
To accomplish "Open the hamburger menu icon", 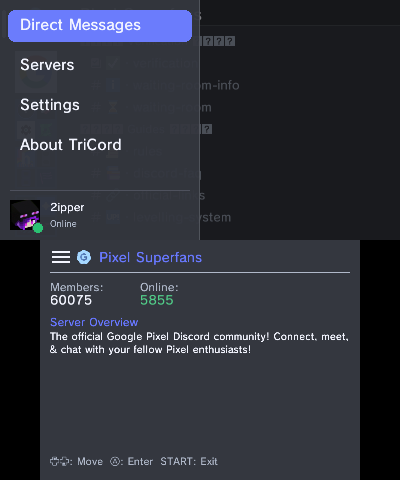I will [61, 257].
